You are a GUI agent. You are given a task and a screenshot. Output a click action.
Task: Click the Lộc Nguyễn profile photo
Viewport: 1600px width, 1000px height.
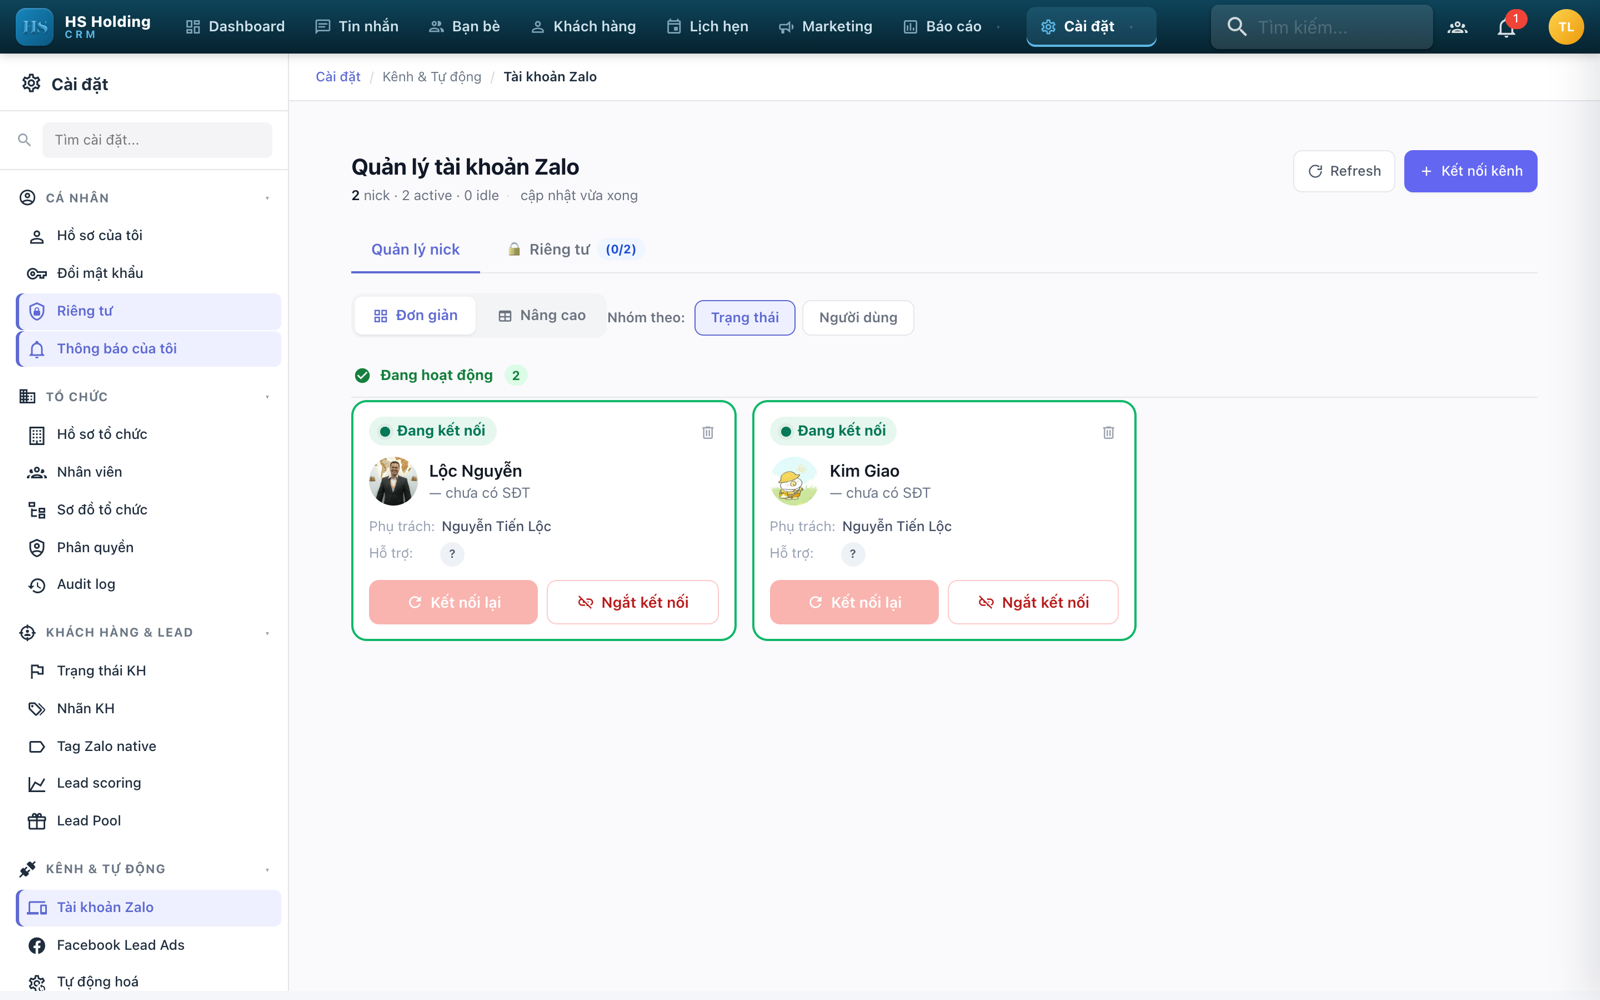[393, 481]
